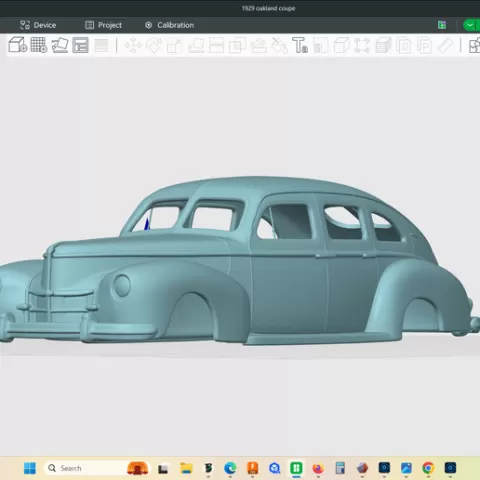This screenshot has width=480, height=480.
Task: Click the Auto orient icon
Action: pyautogui.click(x=60, y=45)
